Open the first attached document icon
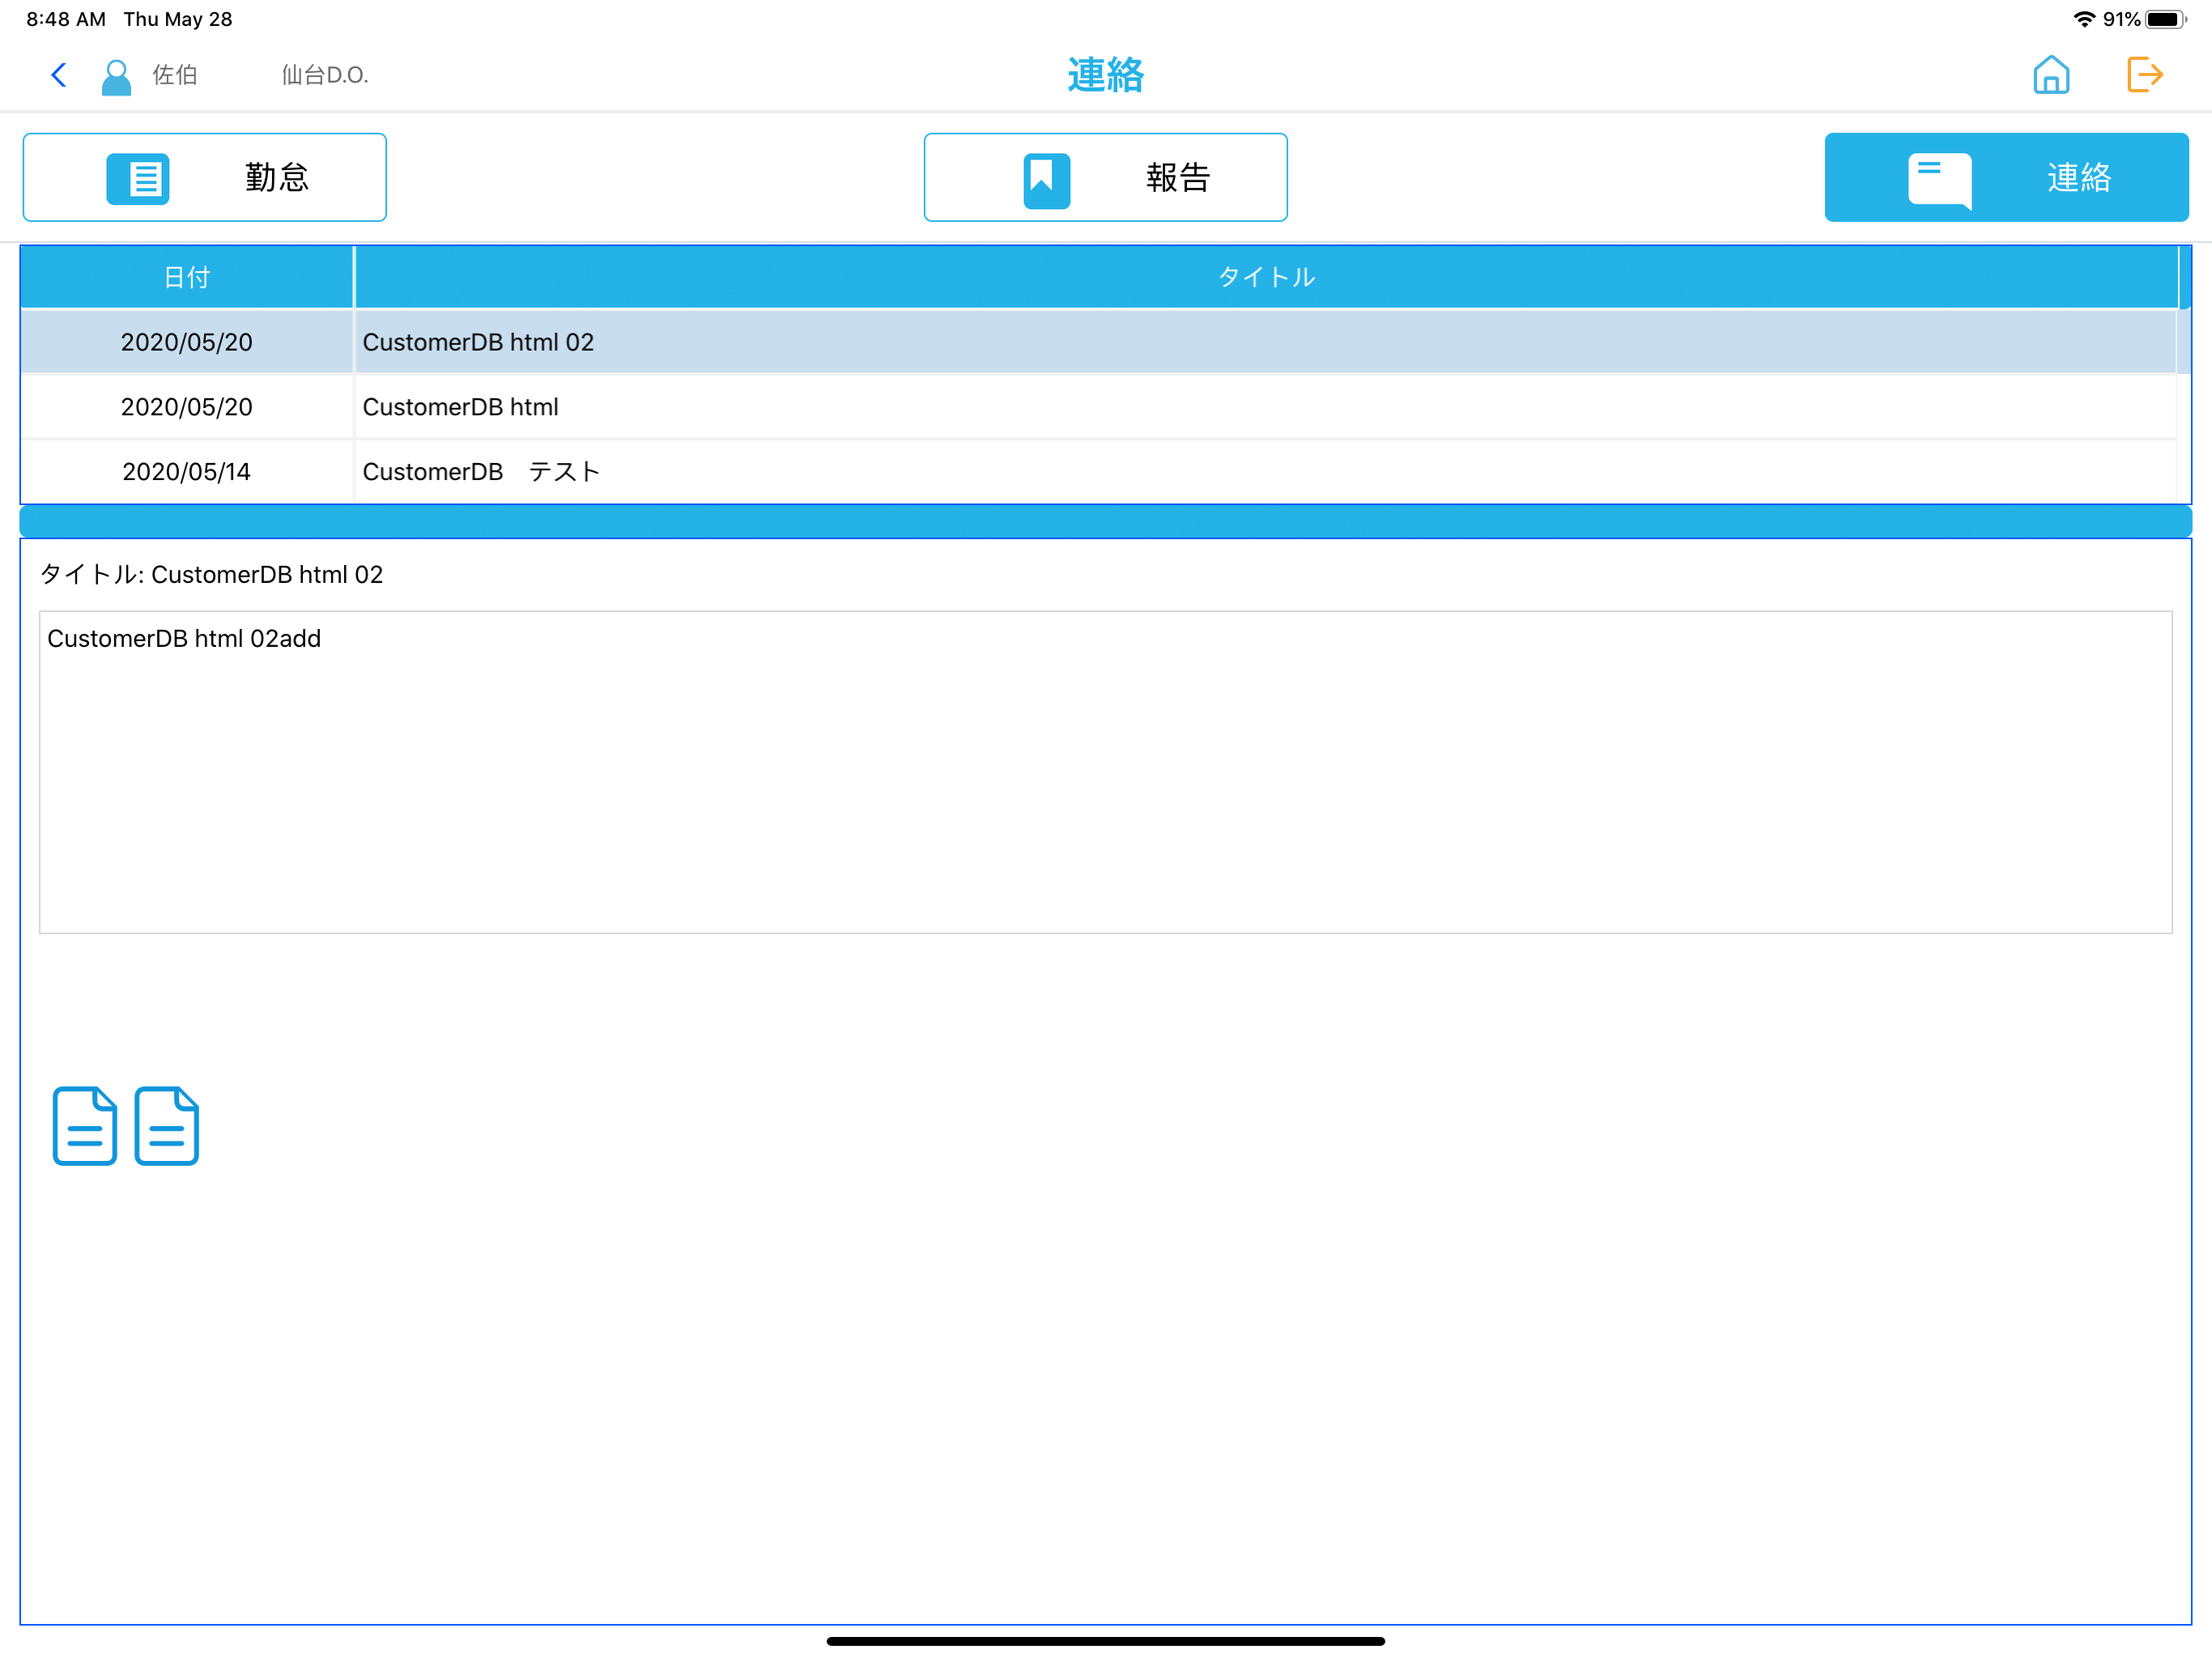Screen dimensions: 2212x1658 pos(85,1125)
